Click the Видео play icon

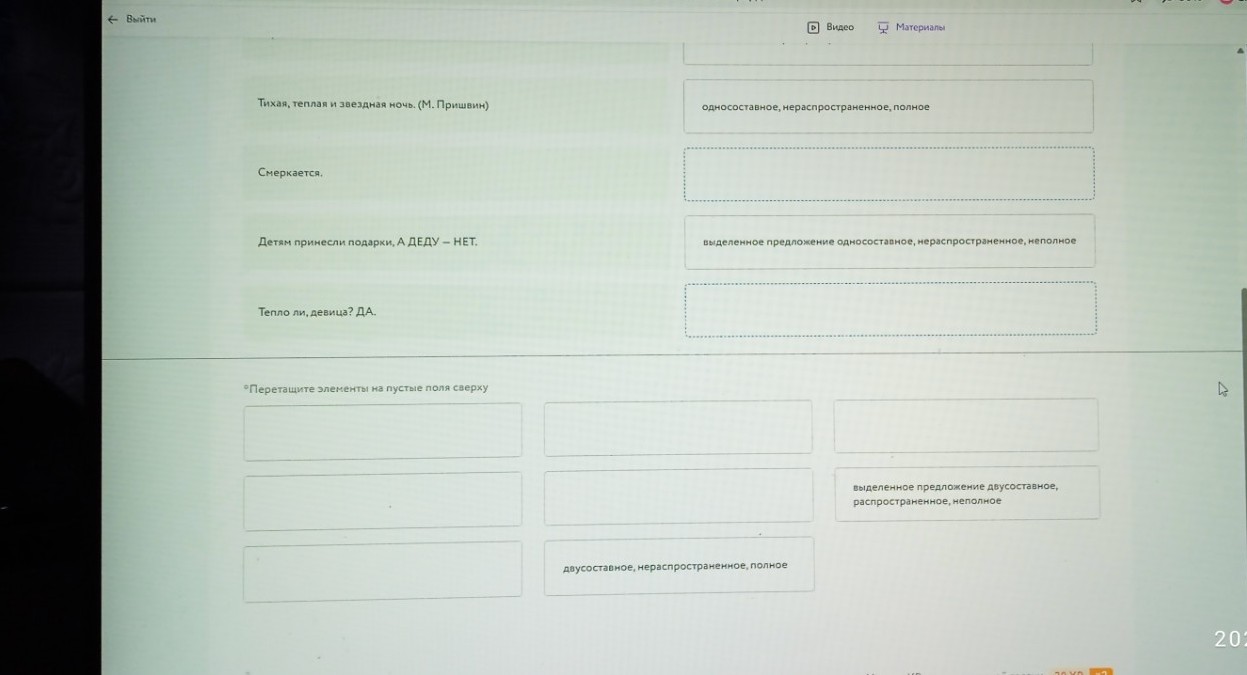pyautogui.click(x=813, y=27)
